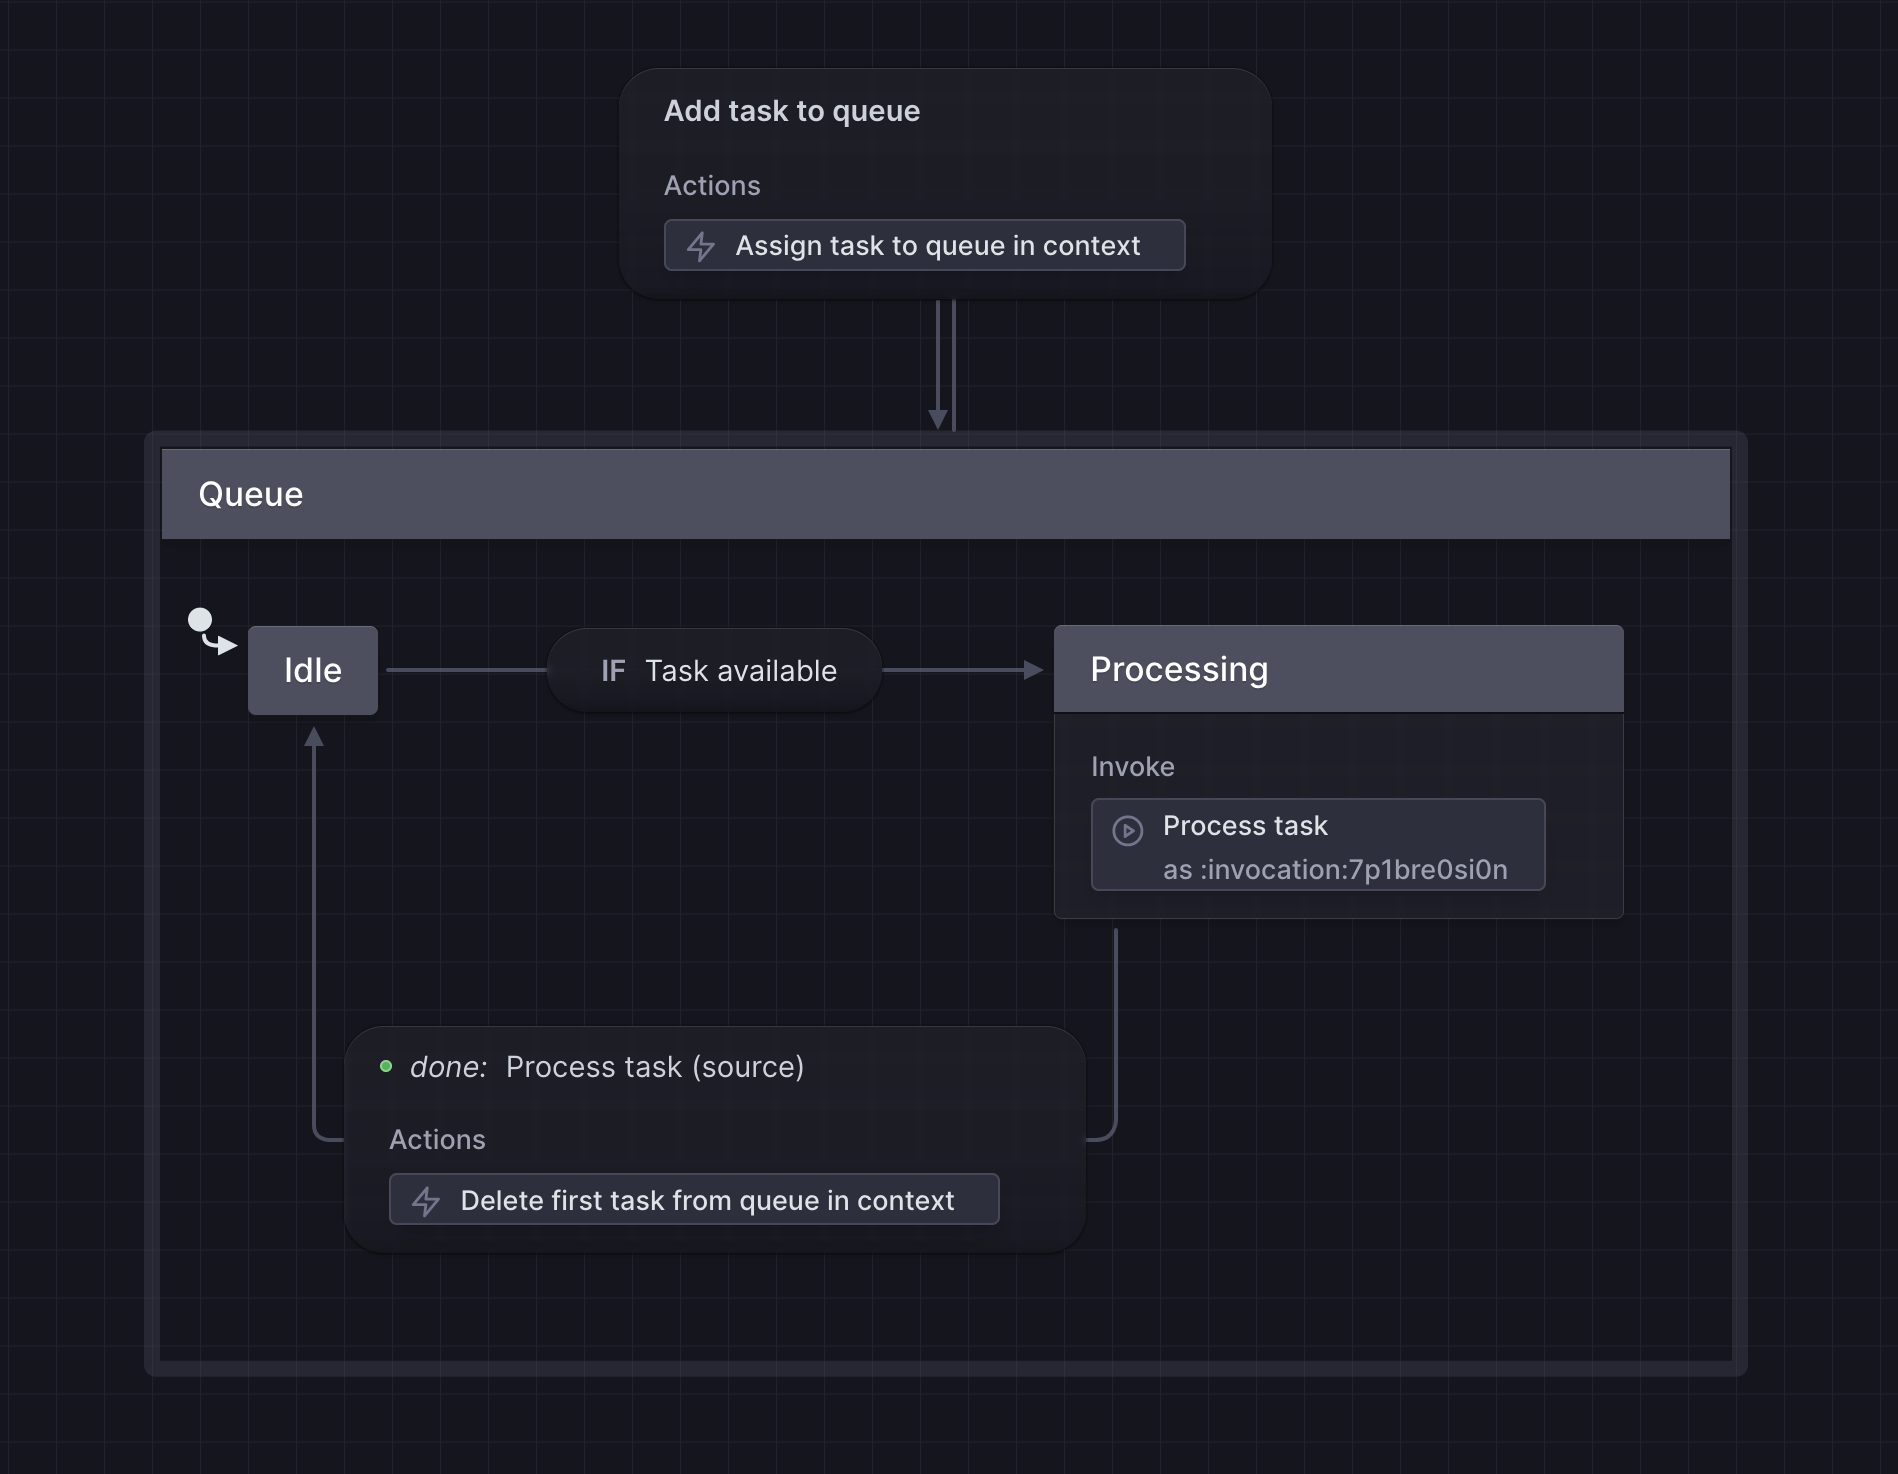Click the lightning icon on Delete first task action
Viewport: 1898px width, 1474px height.
click(x=427, y=1200)
